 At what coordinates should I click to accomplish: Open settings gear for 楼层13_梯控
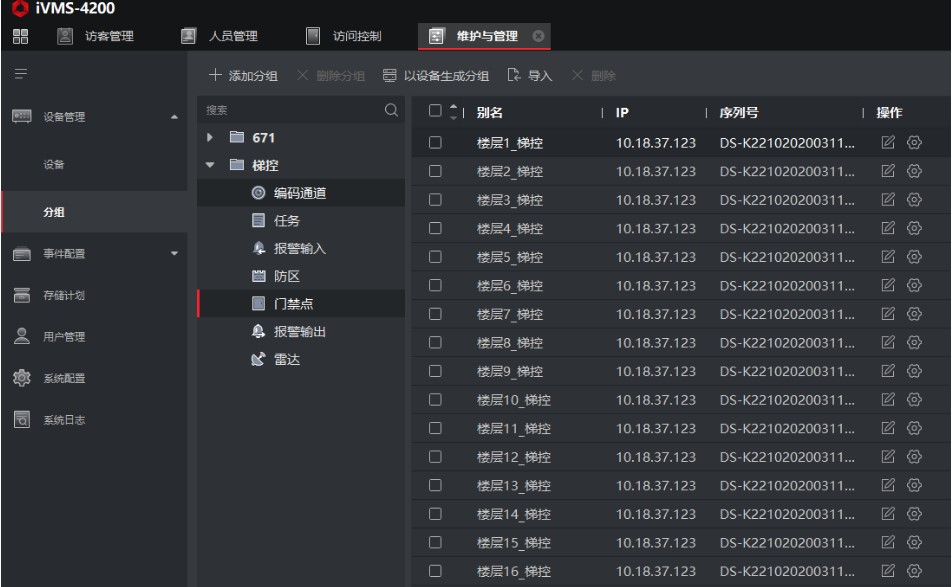click(914, 485)
